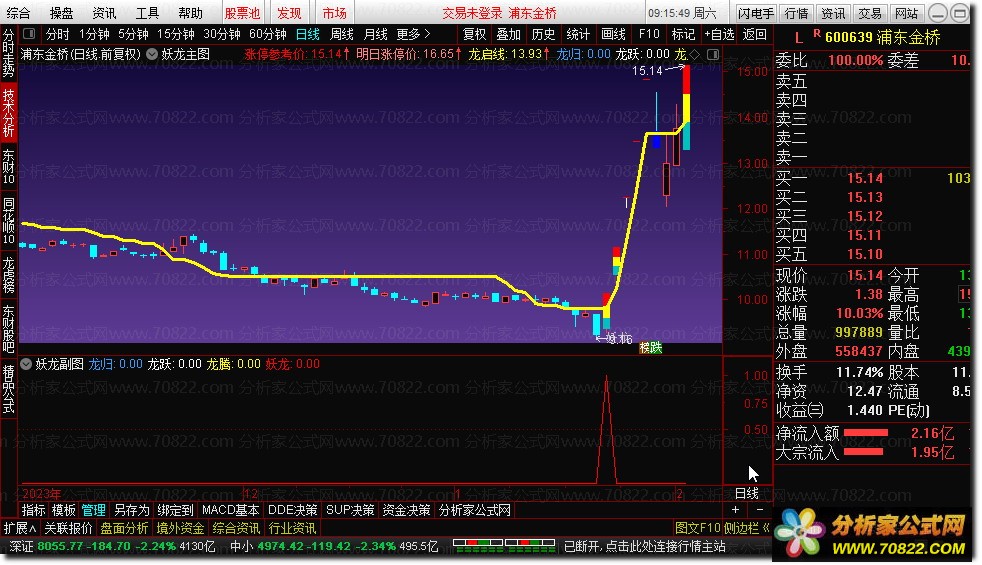982x565 pixels.
Task: Add stock with +自选 button
Action: pos(719,34)
